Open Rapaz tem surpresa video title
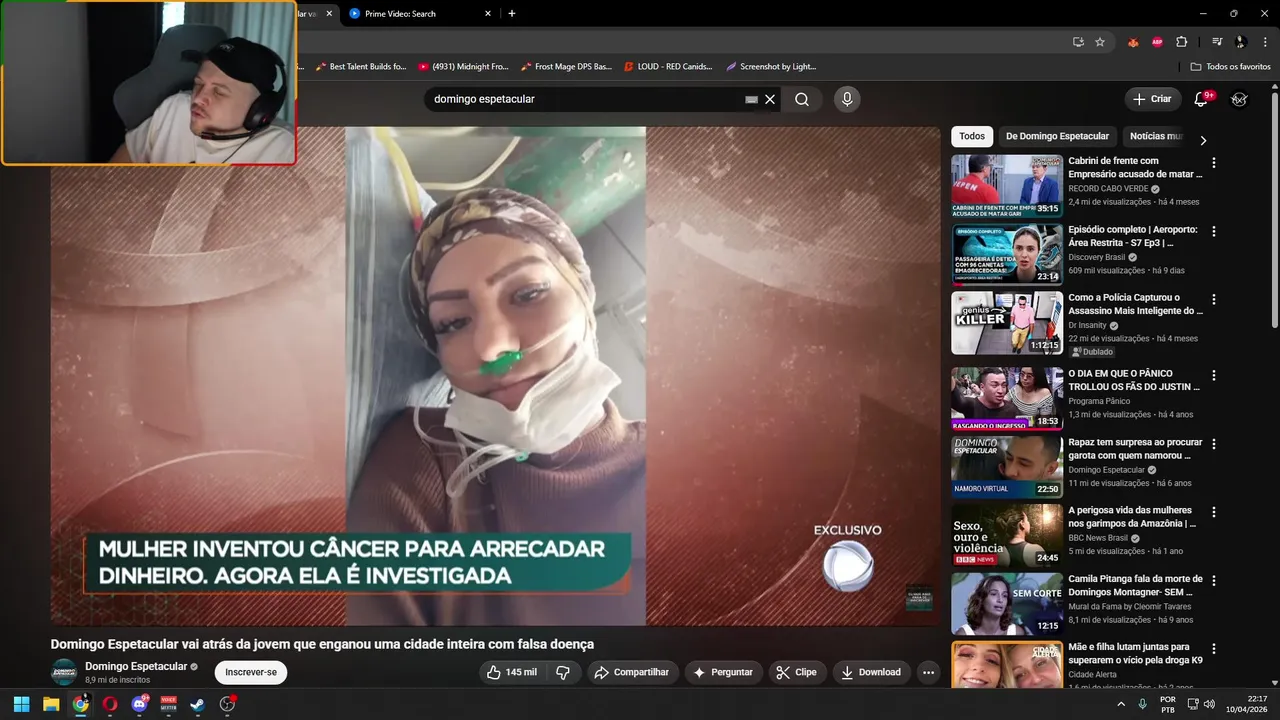Image resolution: width=1280 pixels, height=720 pixels. point(1135,448)
